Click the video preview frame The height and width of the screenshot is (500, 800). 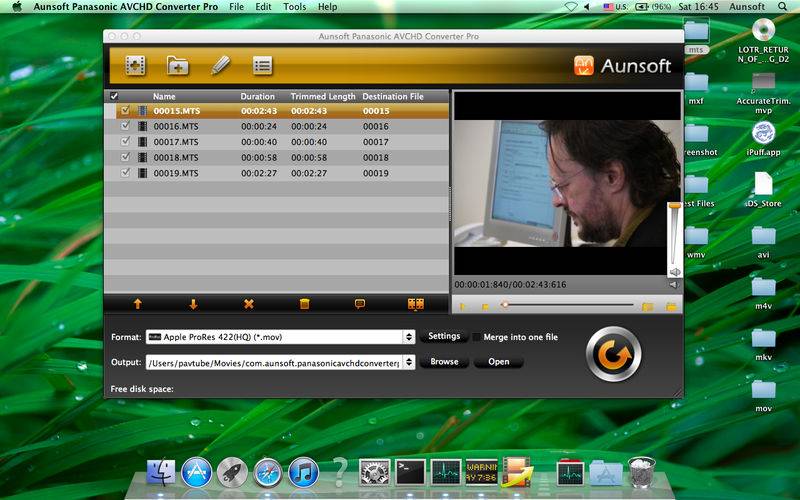point(567,184)
